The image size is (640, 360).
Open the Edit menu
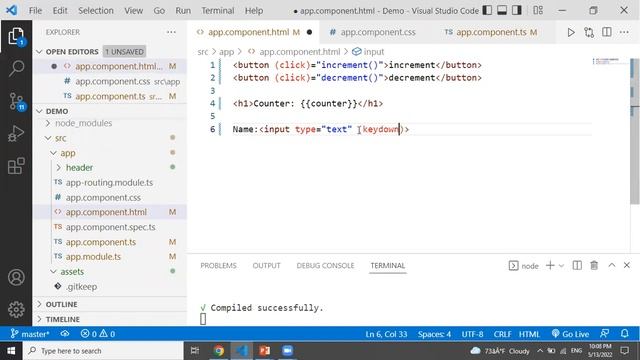coord(60,11)
